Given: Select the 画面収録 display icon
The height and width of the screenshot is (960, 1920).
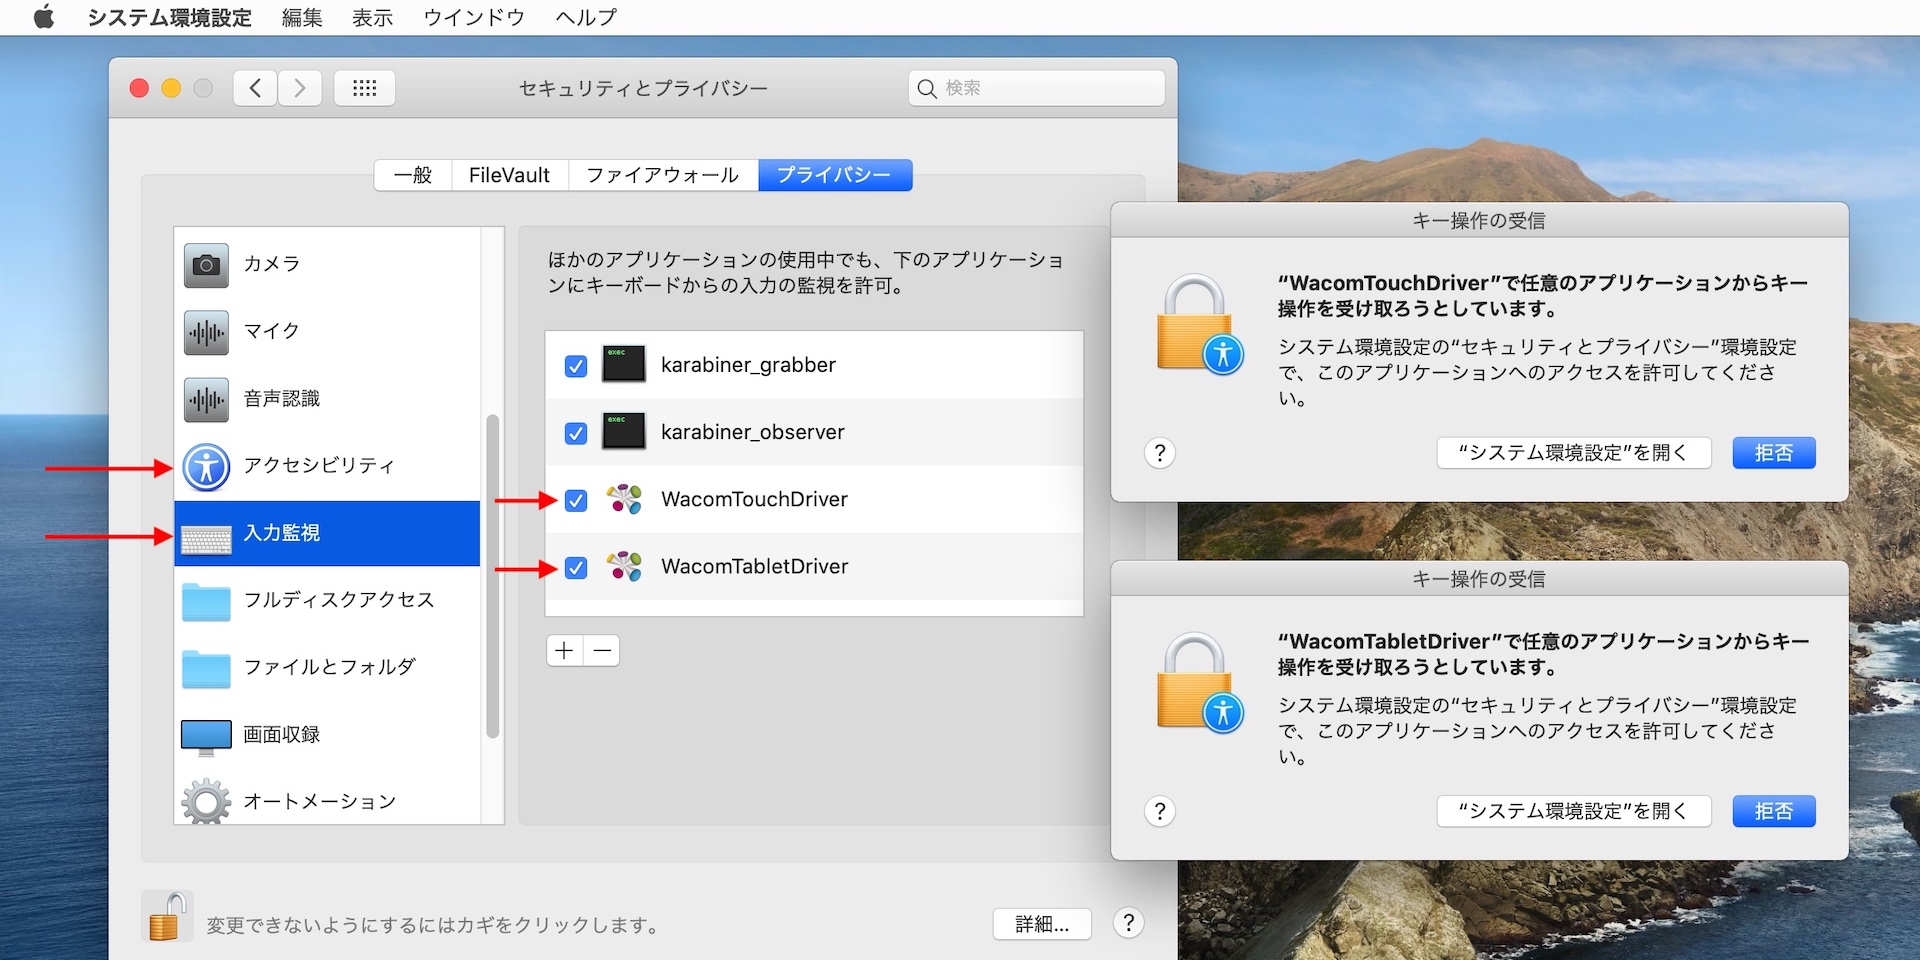Looking at the screenshot, I should tap(206, 738).
